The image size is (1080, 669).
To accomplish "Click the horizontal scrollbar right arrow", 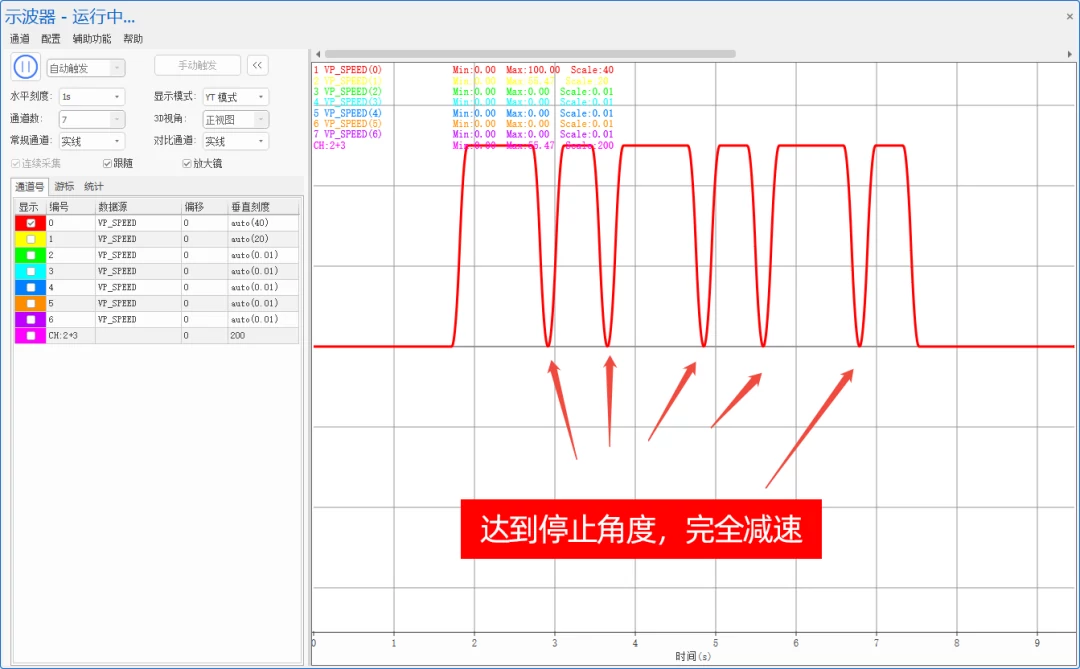I will pos(1070,54).
